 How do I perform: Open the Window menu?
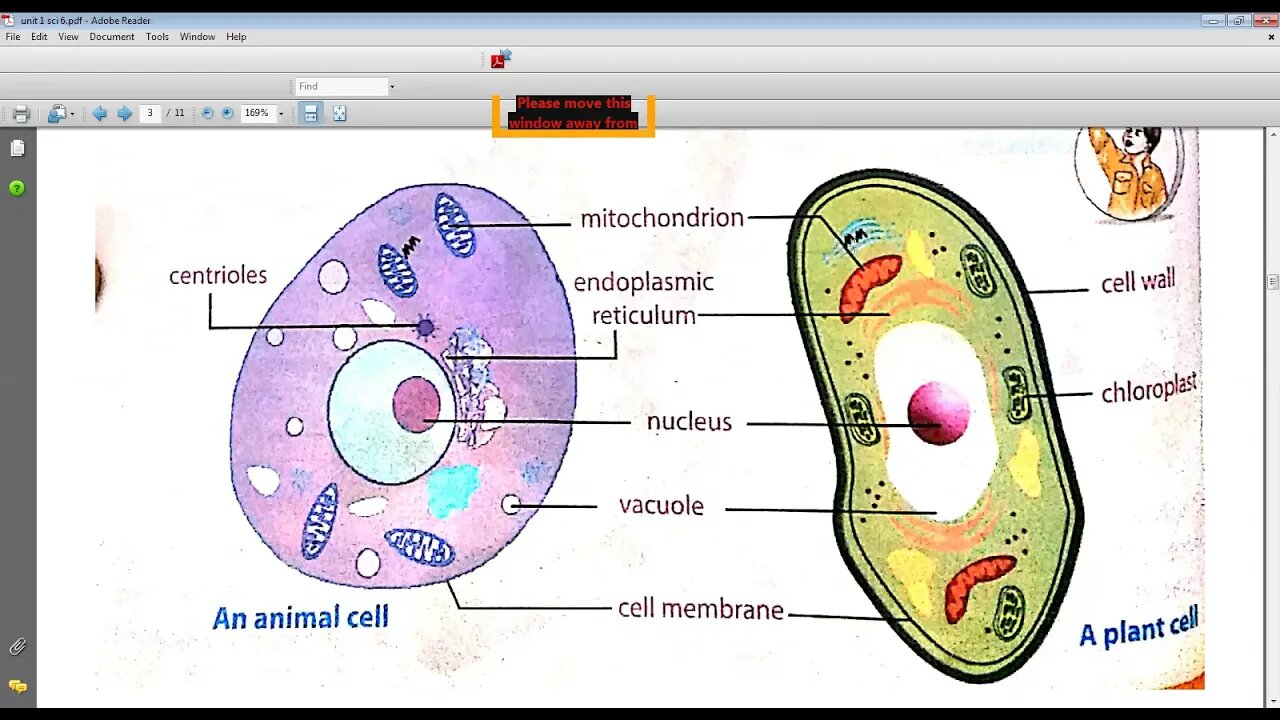pyautogui.click(x=197, y=37)
